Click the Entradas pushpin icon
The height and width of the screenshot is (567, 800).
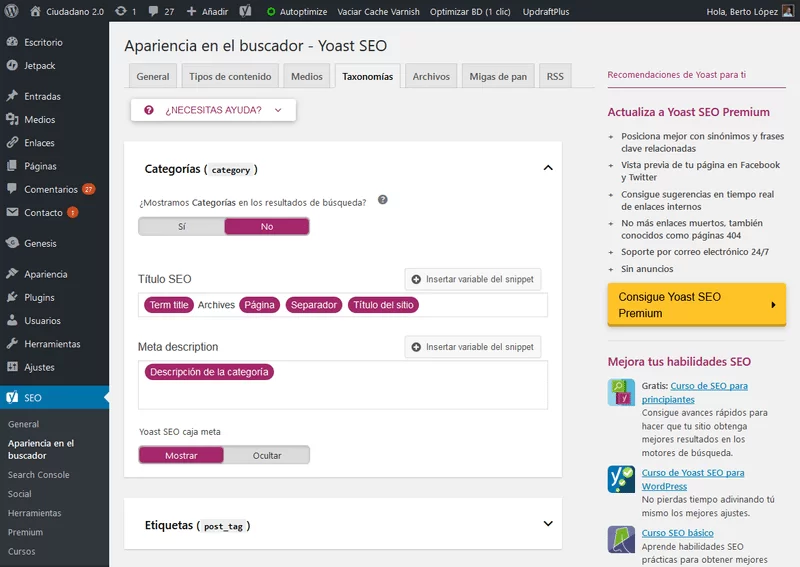12,96
